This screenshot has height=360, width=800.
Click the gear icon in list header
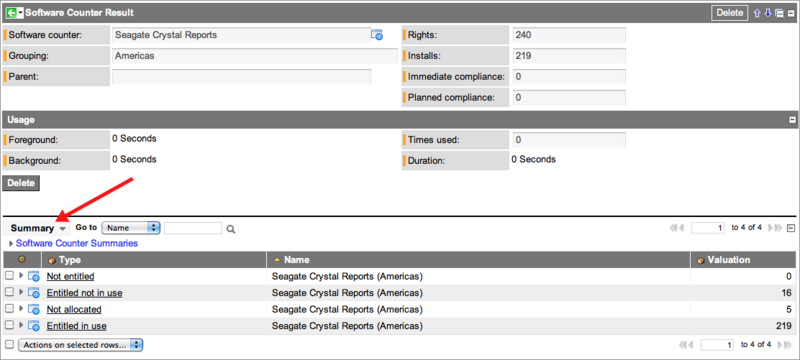click(22, 260)
